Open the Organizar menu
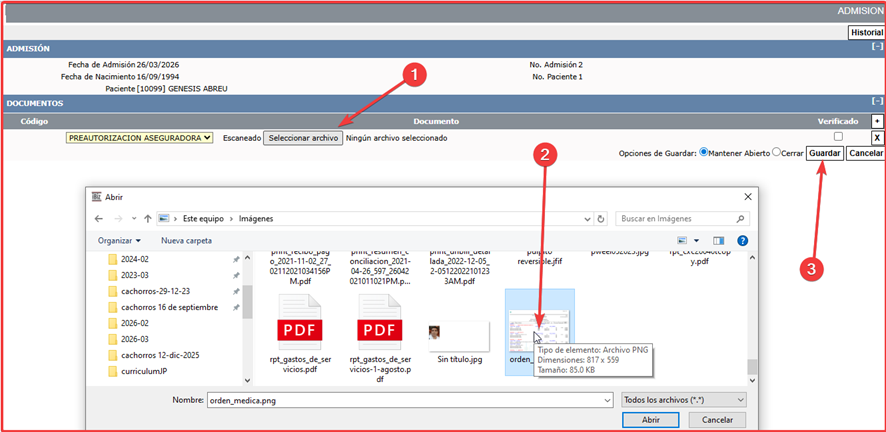Image resolution: width=886 pixels, height=432 pixels. coord(119,241)
